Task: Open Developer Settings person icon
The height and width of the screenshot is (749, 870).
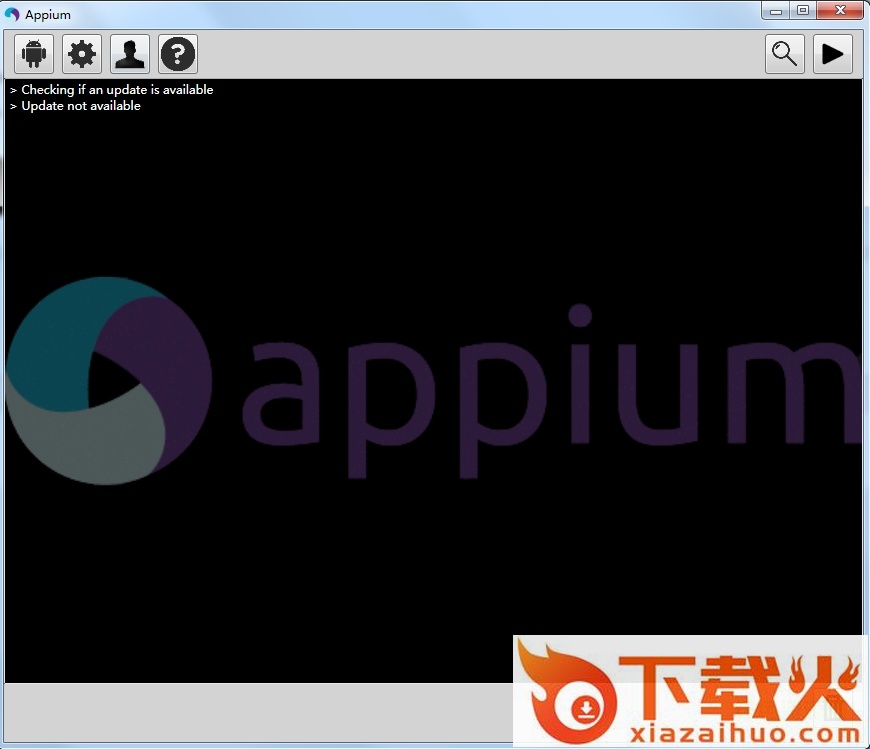Action: coord(130,54)
